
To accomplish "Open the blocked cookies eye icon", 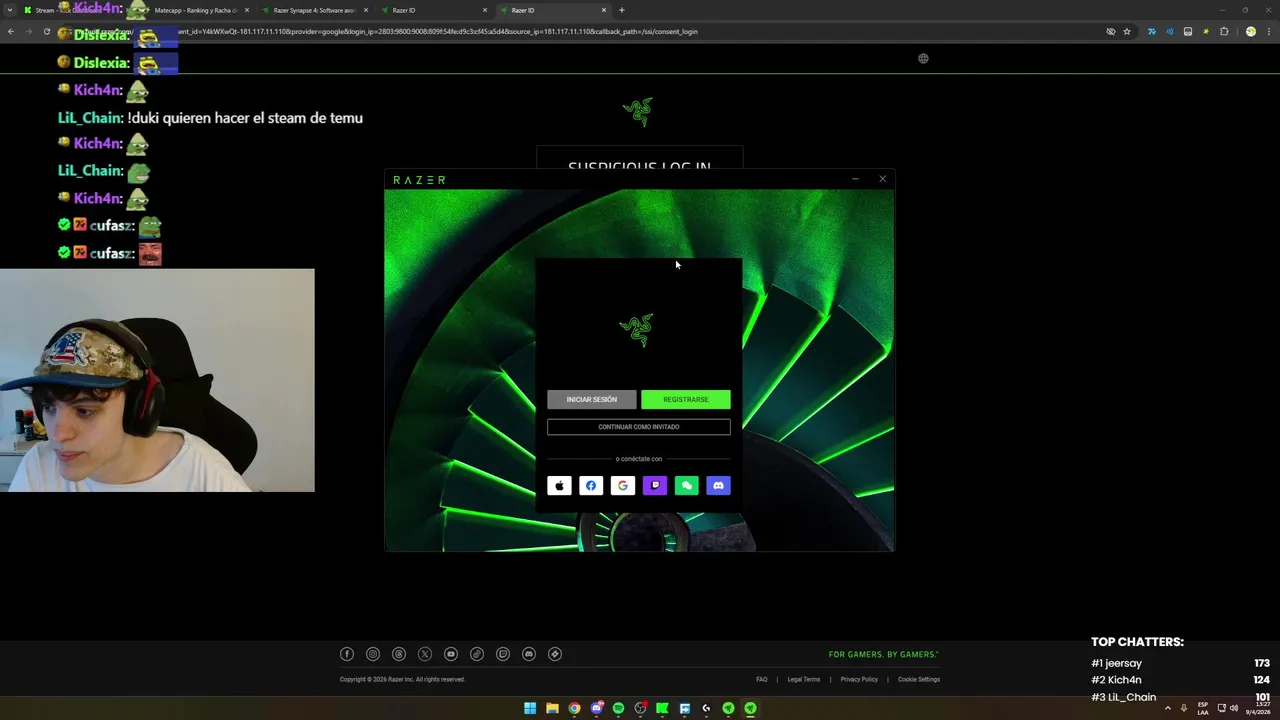I will point(1110,31).
